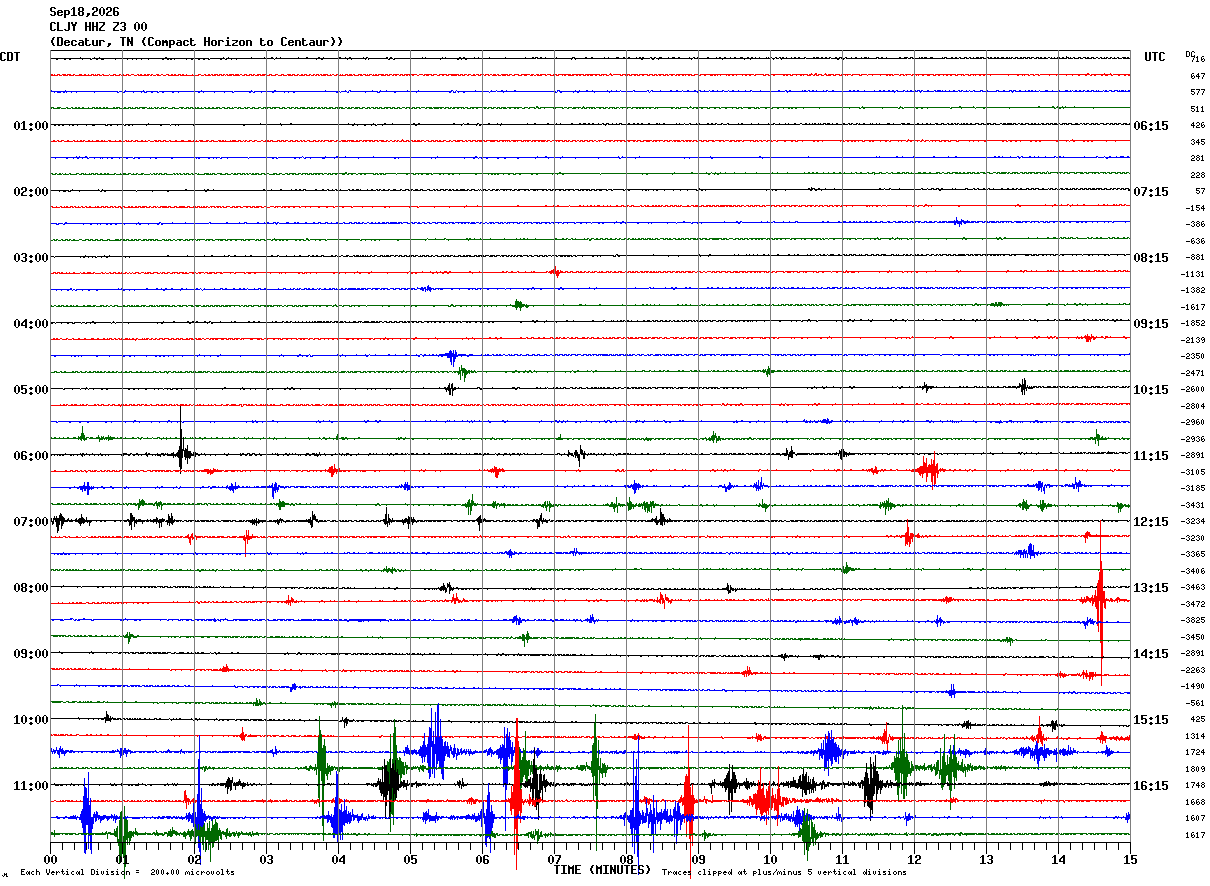Screen dimensions: 1210x886
Task: Click the 06:00 CDT row label
Action: [x=31, y=456]
